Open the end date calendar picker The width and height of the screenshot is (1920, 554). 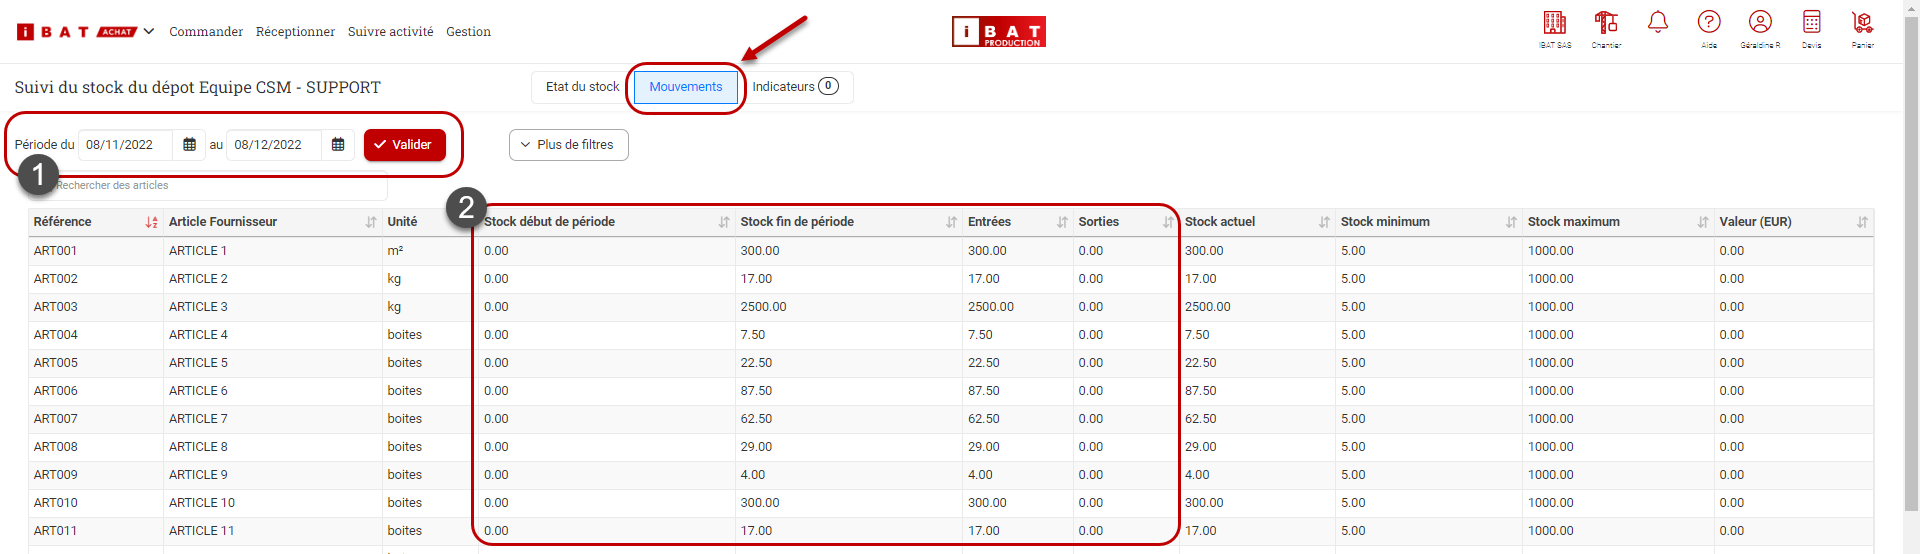[338, 145]
